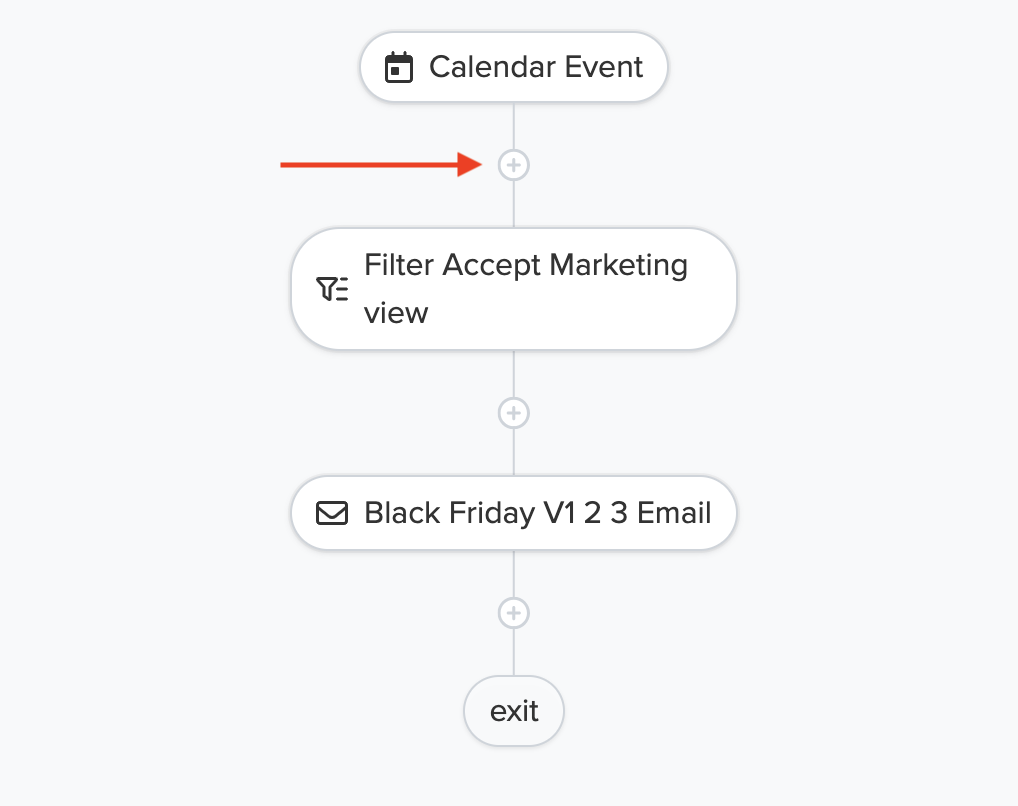Open the Filter Accept Marketing view node
The height and width of the screenshot is (806, 1018).
coord(514,289)
